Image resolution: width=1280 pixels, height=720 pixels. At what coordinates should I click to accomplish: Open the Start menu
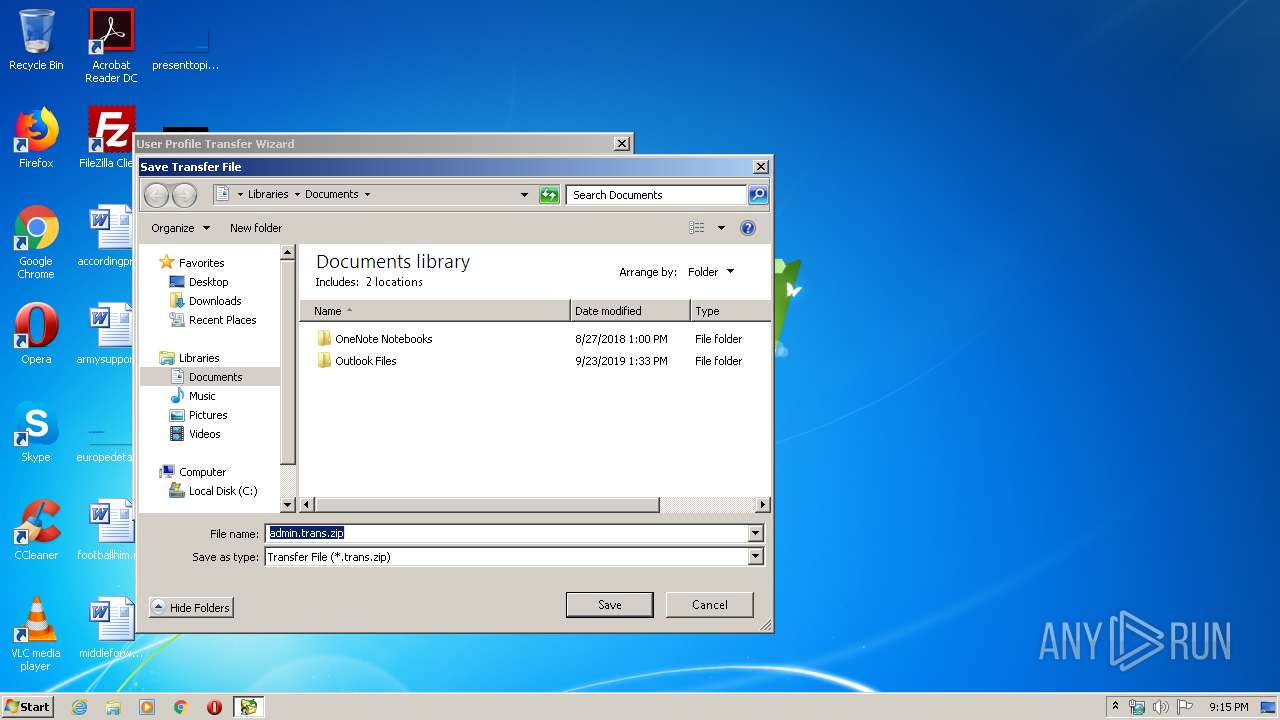point(28,707)
